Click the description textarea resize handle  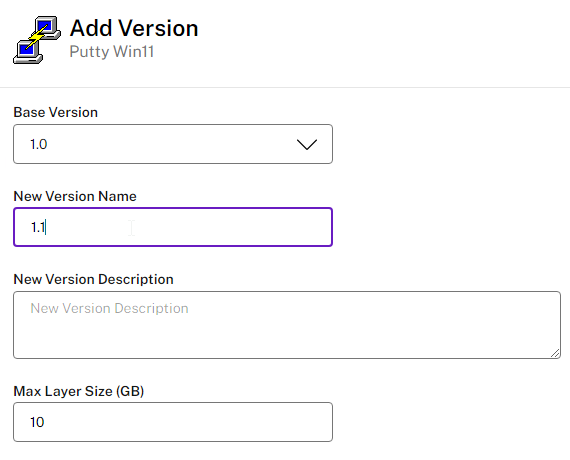(x=555, y=353)
